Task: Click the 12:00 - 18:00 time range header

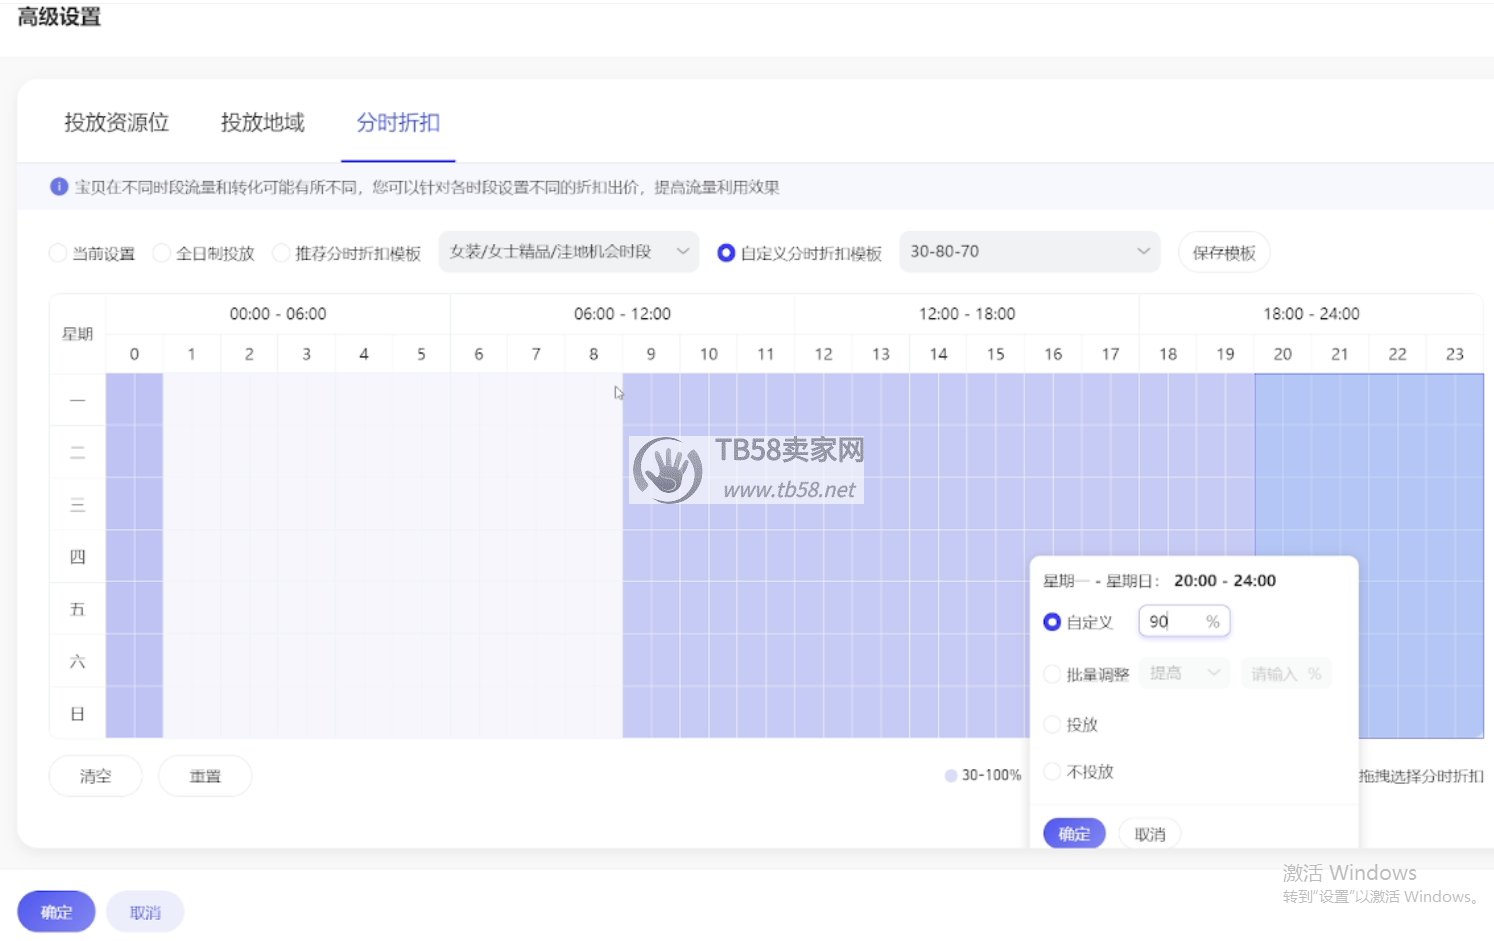Action: (967, 314)
